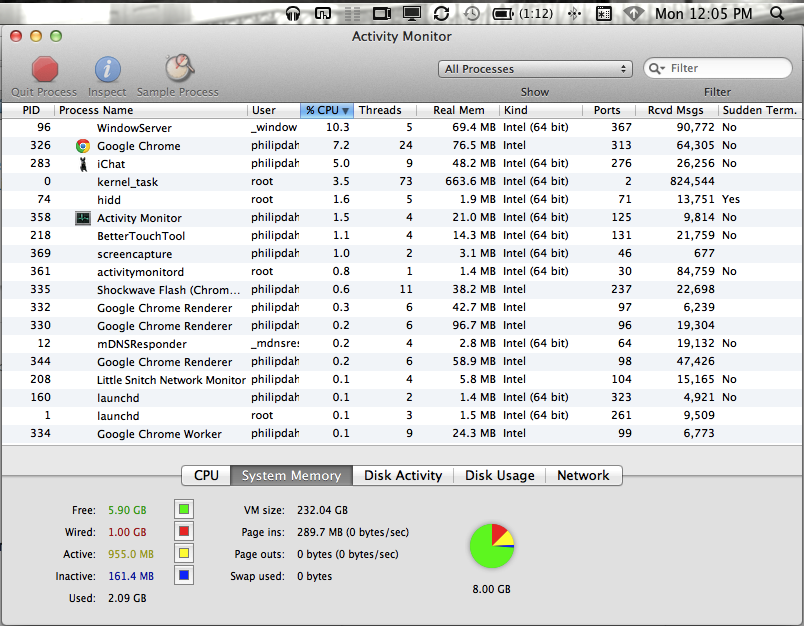
Task: Select the Little Snitch Network Monitor row
Action: coord(401,379)
